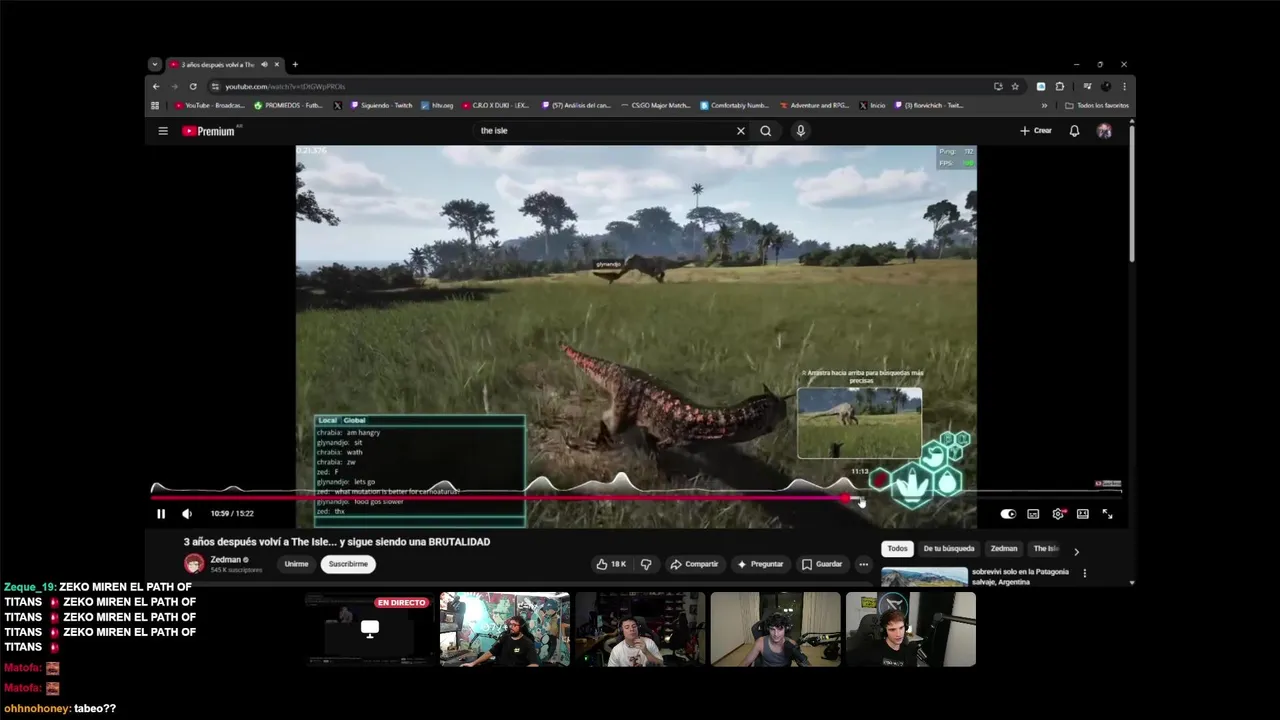This screenshot has height=720, width=1280.
Task: Open Patagonia salvaje suggested video thumbnail
Action: point(924,577)
